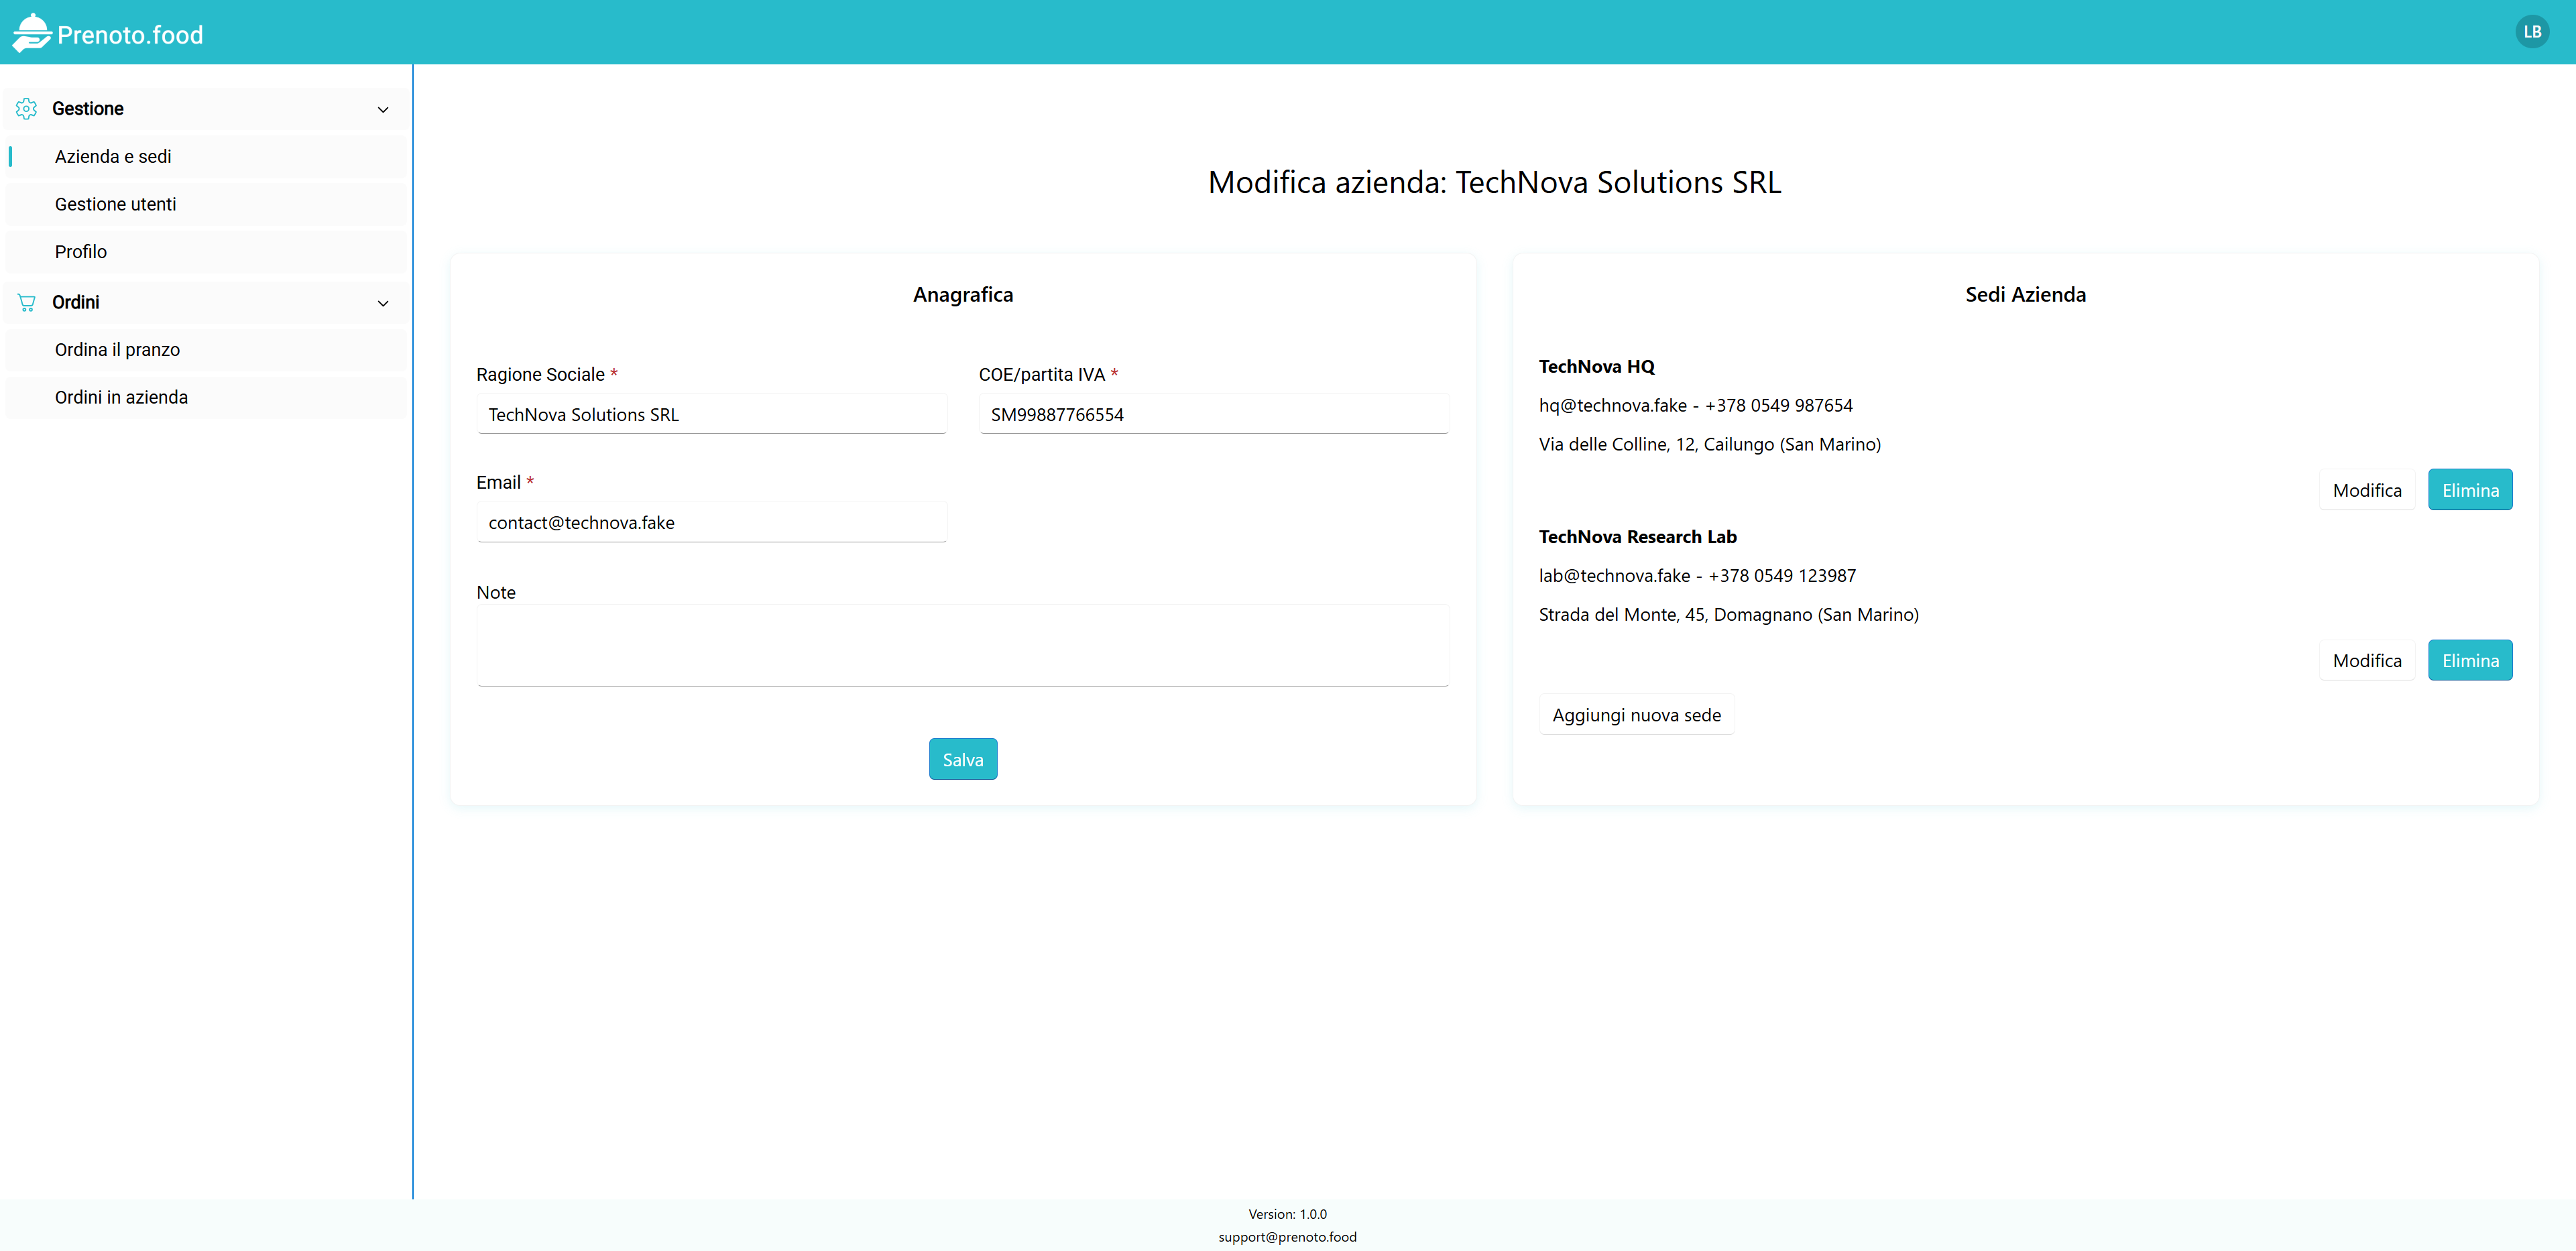Click Elimina for TechNova Research Lab
This screenshot has width=2576, height=1251.
pyautogui.click(x=2469, y=660)
